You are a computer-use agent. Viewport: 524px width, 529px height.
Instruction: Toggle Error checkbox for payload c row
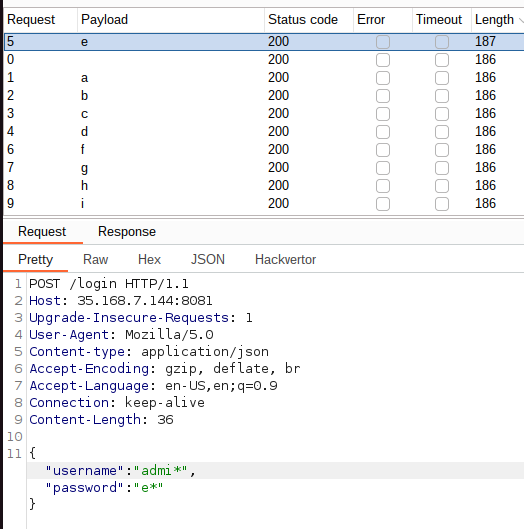(x=383, y=114)
